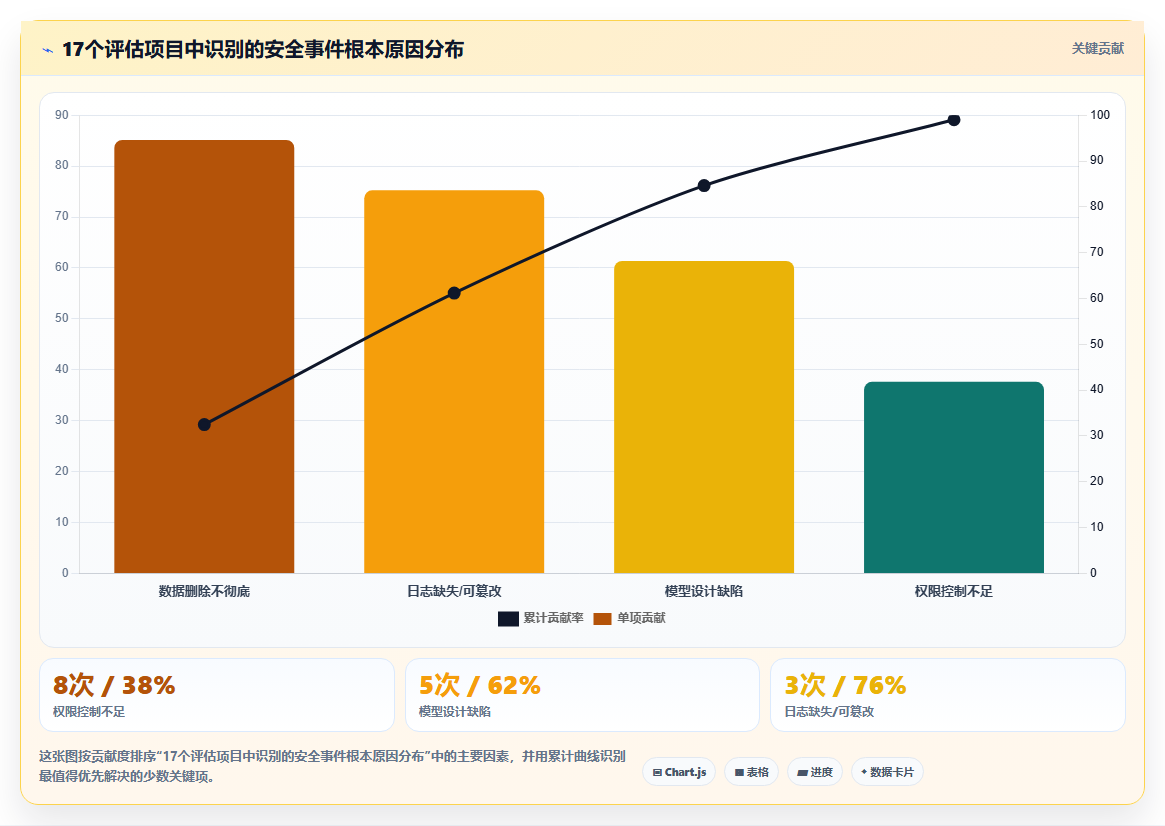The height and width of the screenshot is (826, 1165).
Task: Click the 关键贡献 label in header
Action: (1097, 48)
